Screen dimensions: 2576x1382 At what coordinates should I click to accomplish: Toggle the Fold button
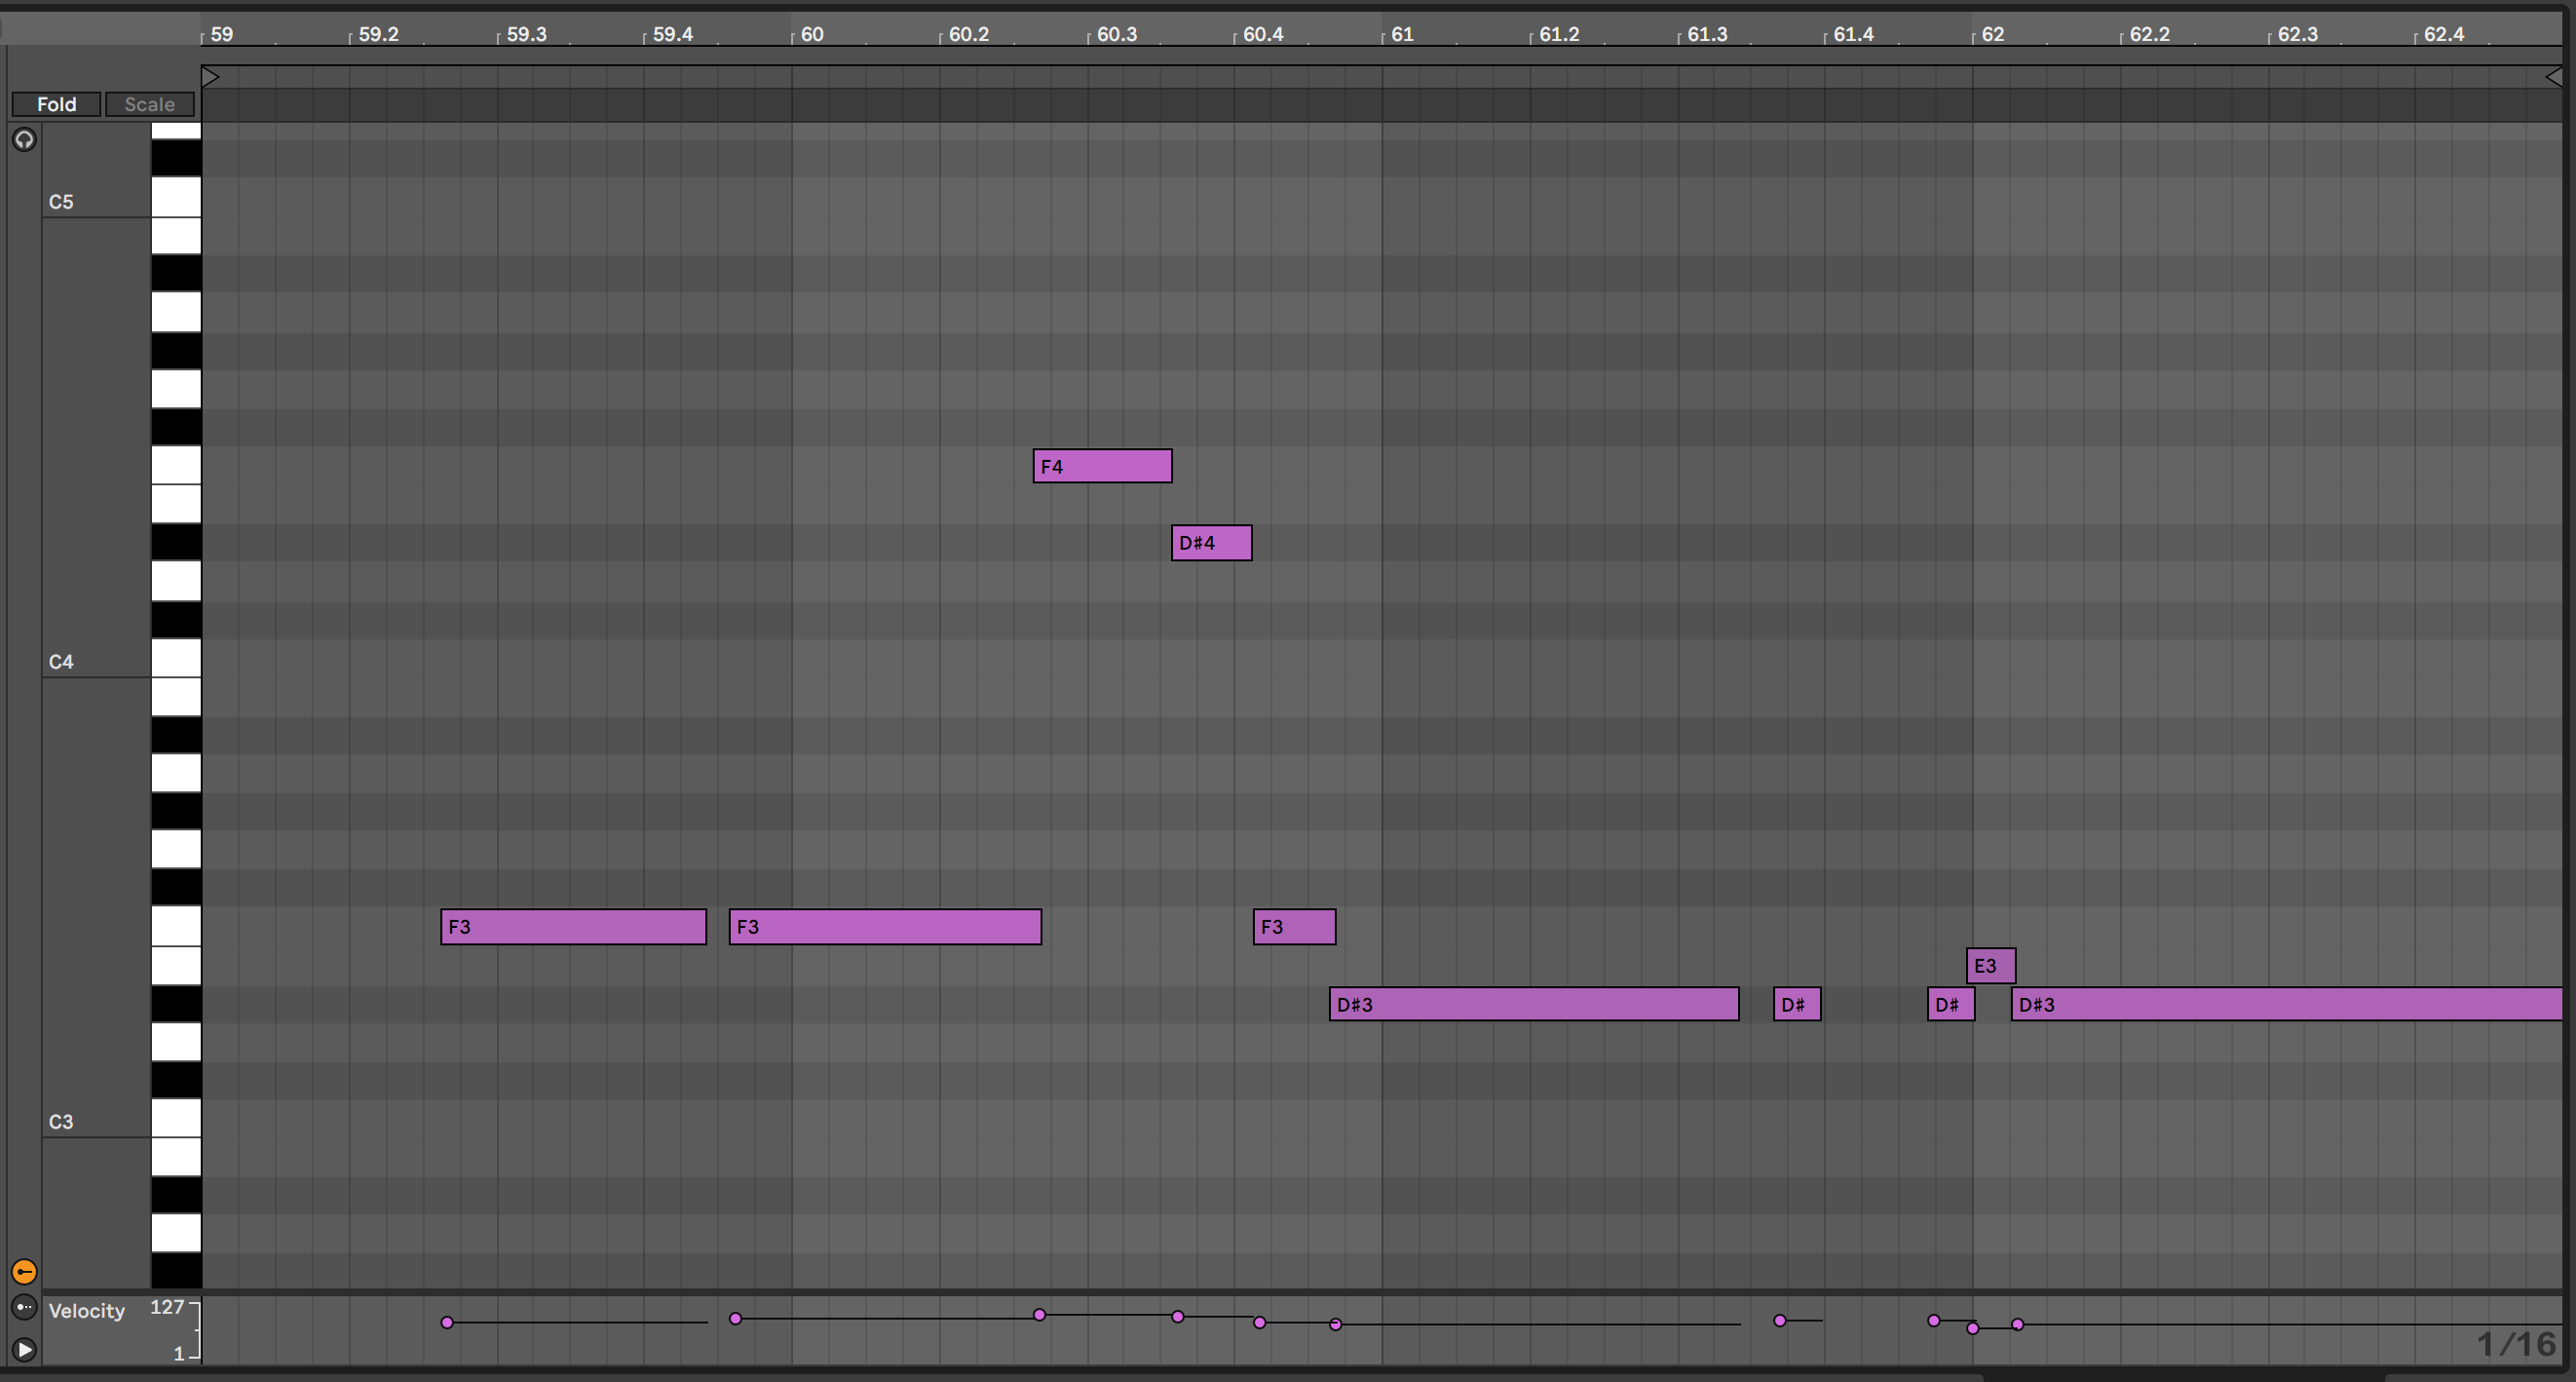click(56, 104)
